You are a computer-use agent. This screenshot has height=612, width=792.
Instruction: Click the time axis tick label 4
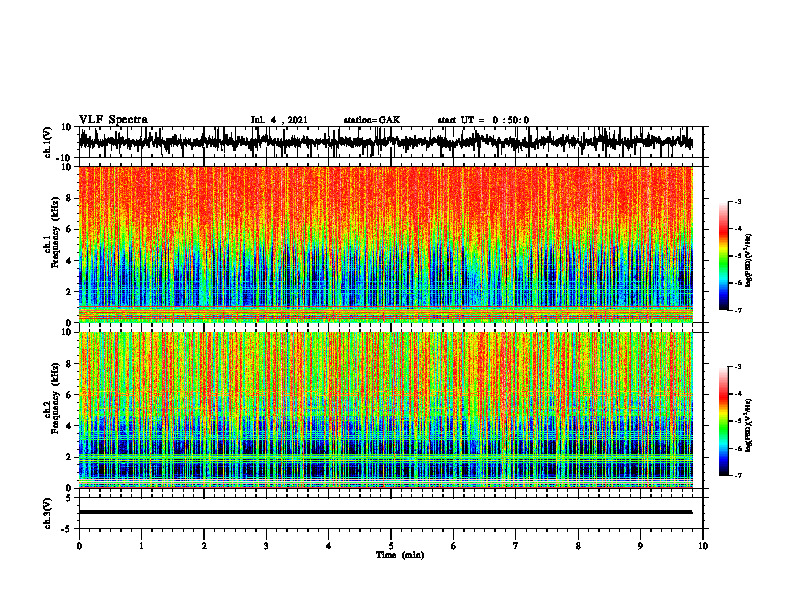pos(329,546)
